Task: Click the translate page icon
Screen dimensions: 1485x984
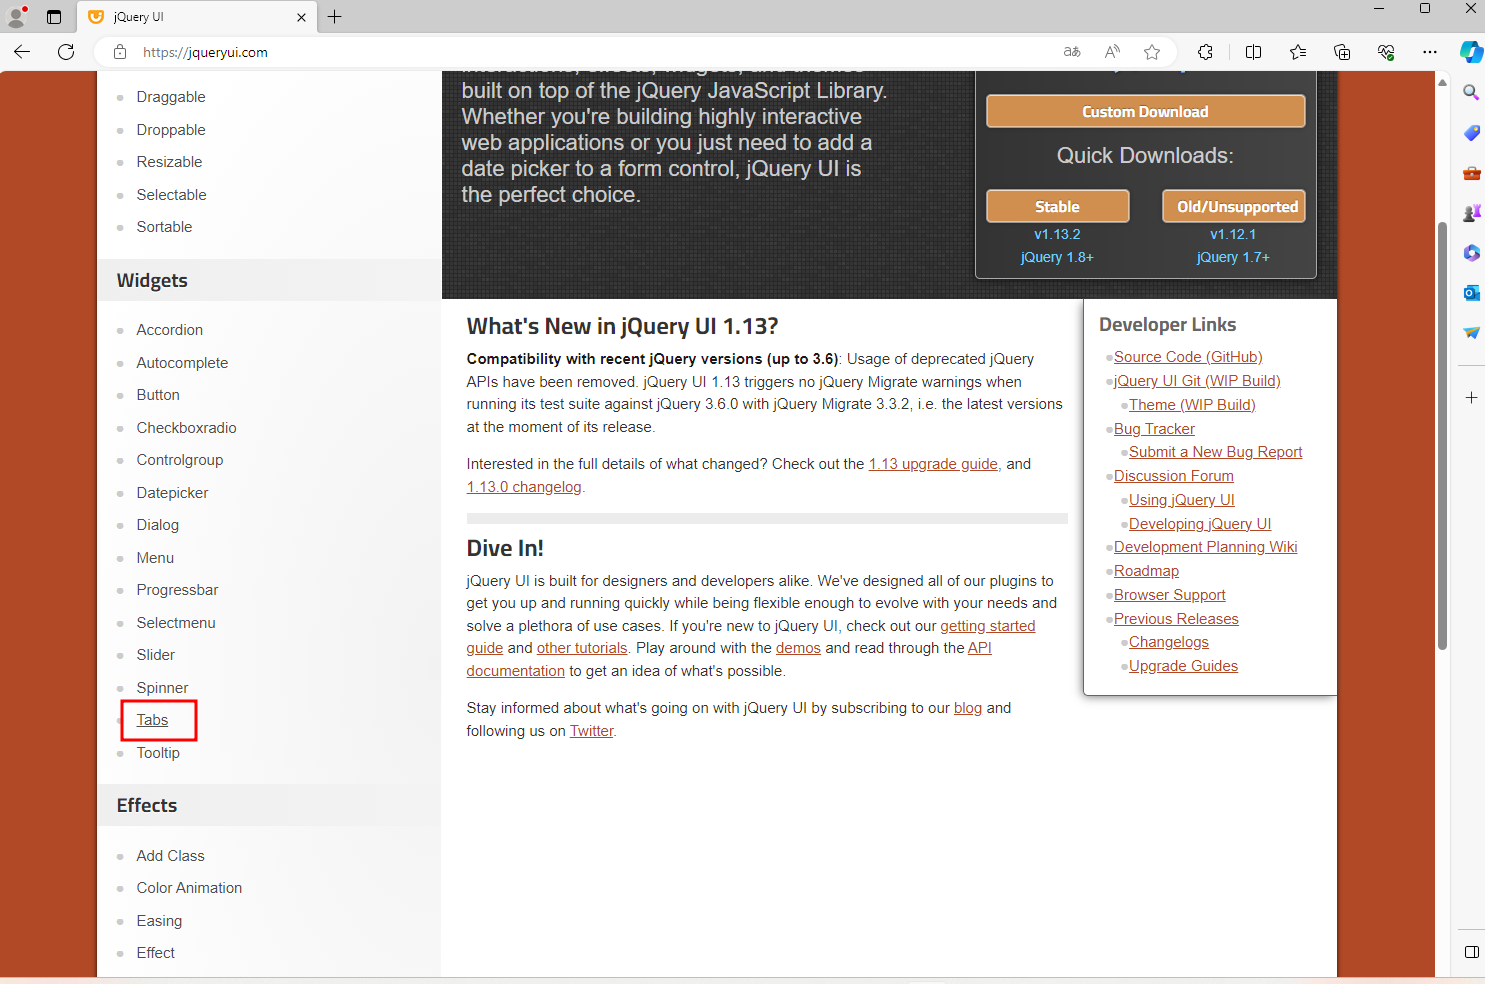Action: (x=1072, y=52)
